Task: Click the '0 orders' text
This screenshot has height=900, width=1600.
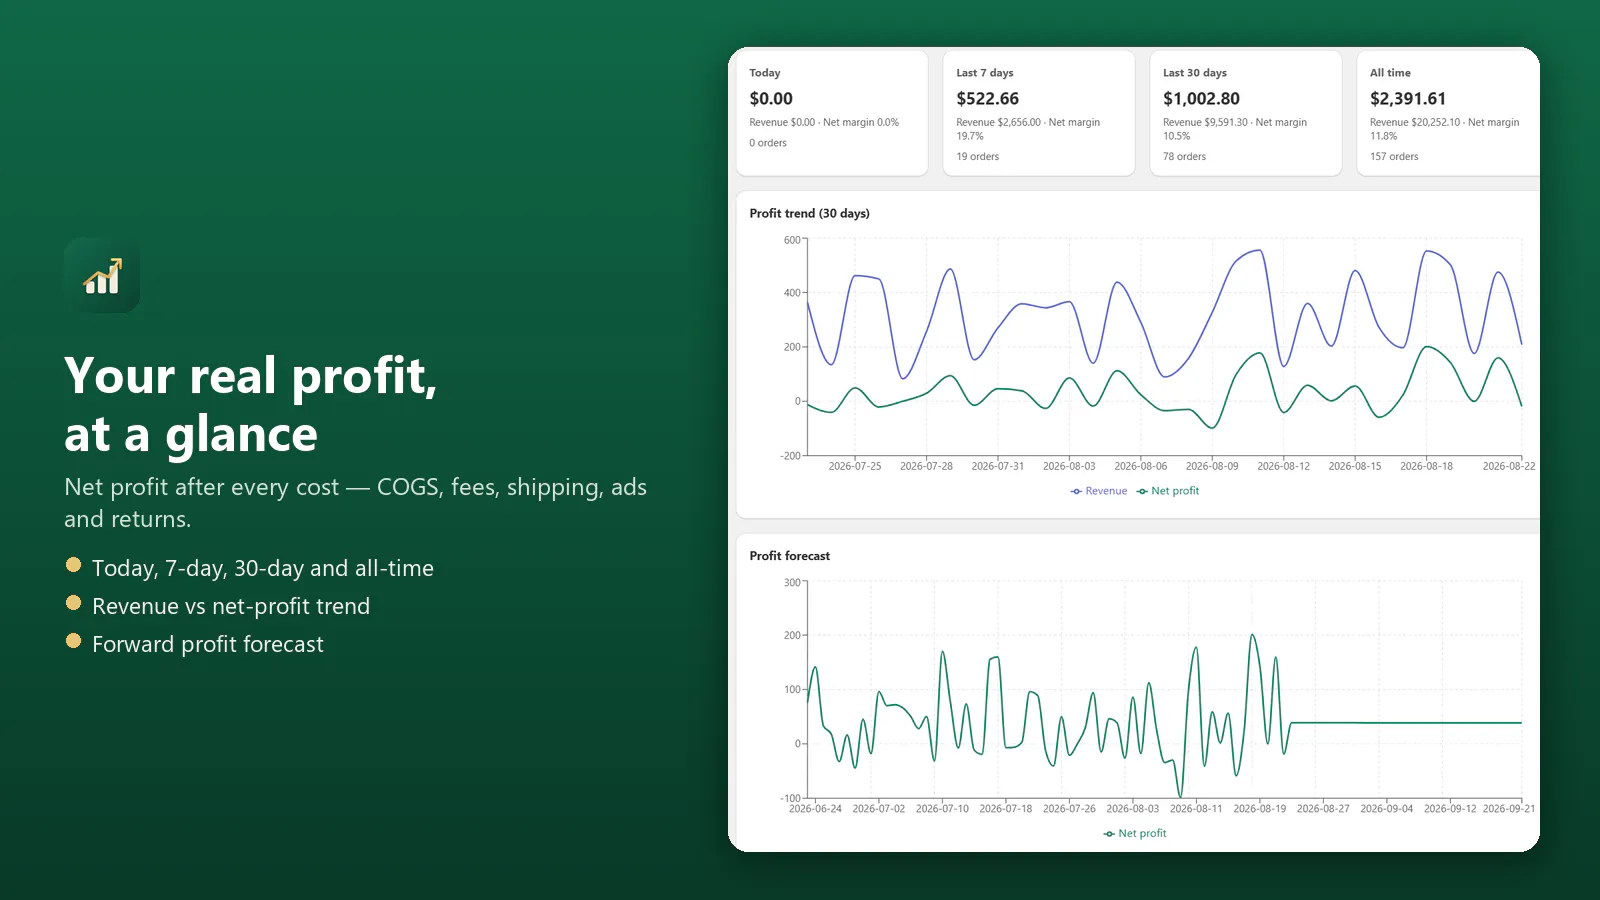Action: pyautogui.click(x=768, y=143)
